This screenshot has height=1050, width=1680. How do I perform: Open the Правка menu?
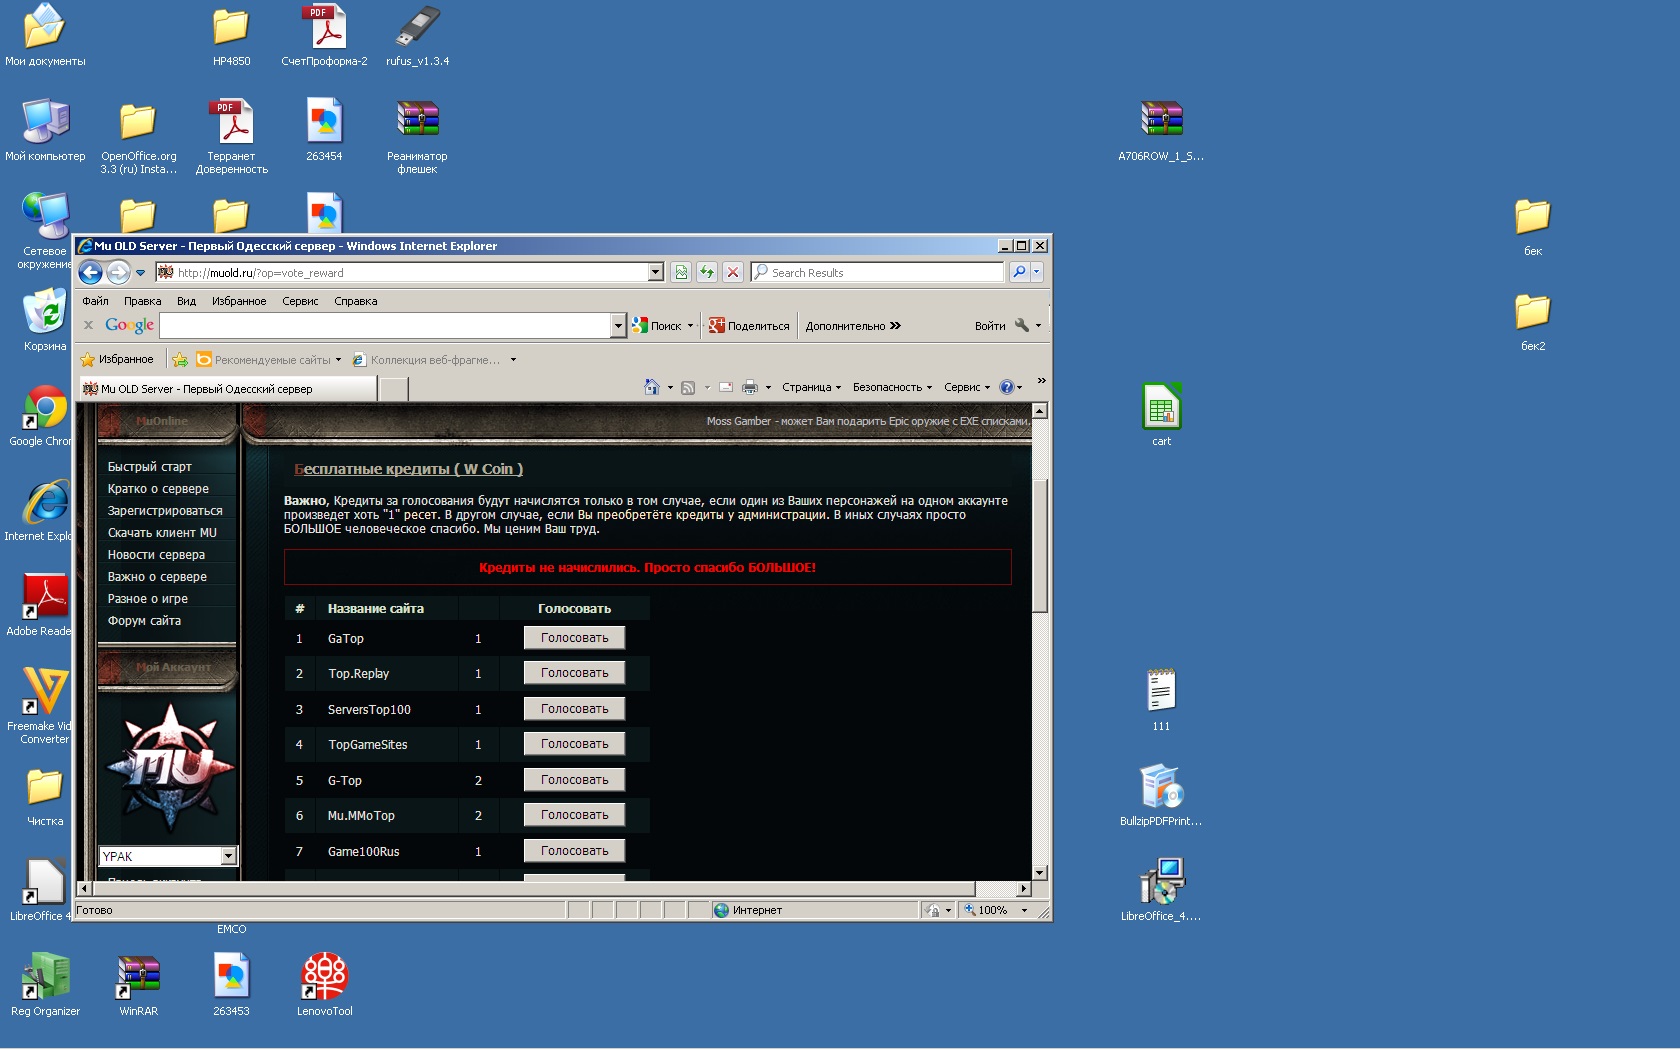(142, 301)
